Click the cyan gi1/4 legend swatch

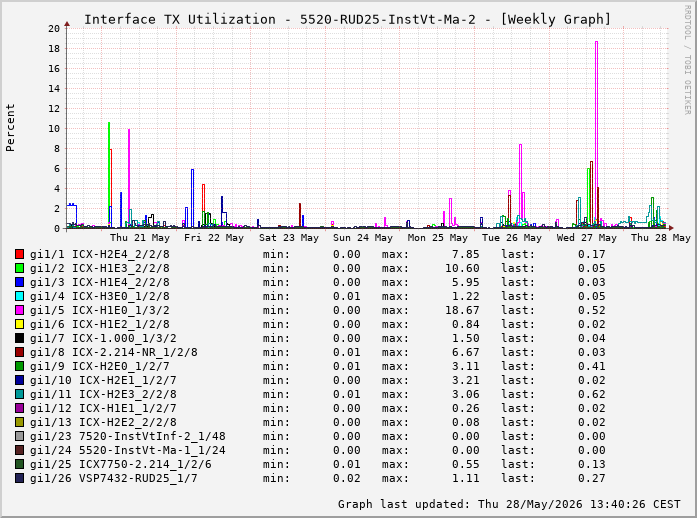point(19,296)
